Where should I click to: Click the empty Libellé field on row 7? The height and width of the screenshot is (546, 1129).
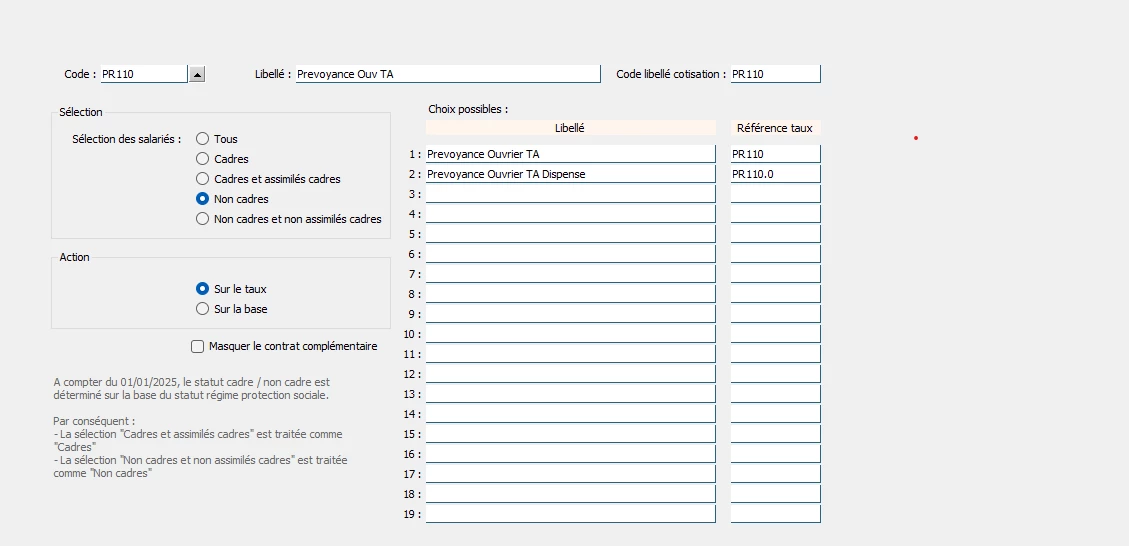570,274
